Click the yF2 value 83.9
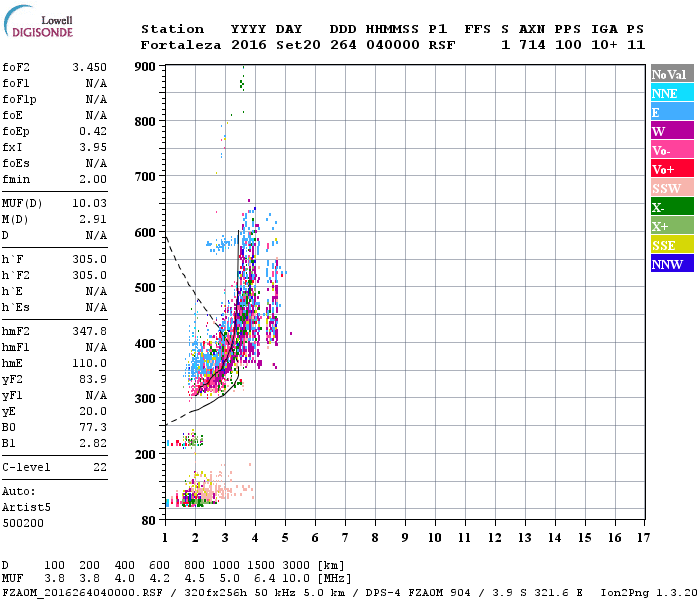Image resolution: width=700 pixels, height=600 pixels. [x=93, y=379]
